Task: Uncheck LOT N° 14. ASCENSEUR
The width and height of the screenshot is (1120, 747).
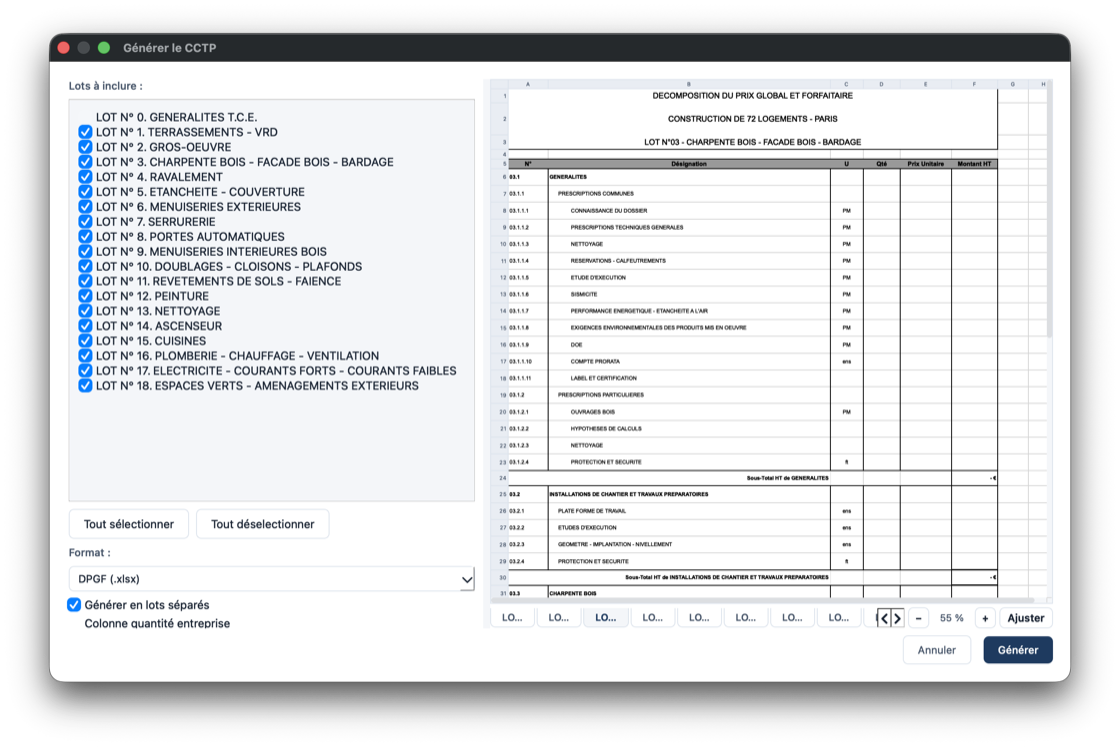Action: [x=85, y=326]
